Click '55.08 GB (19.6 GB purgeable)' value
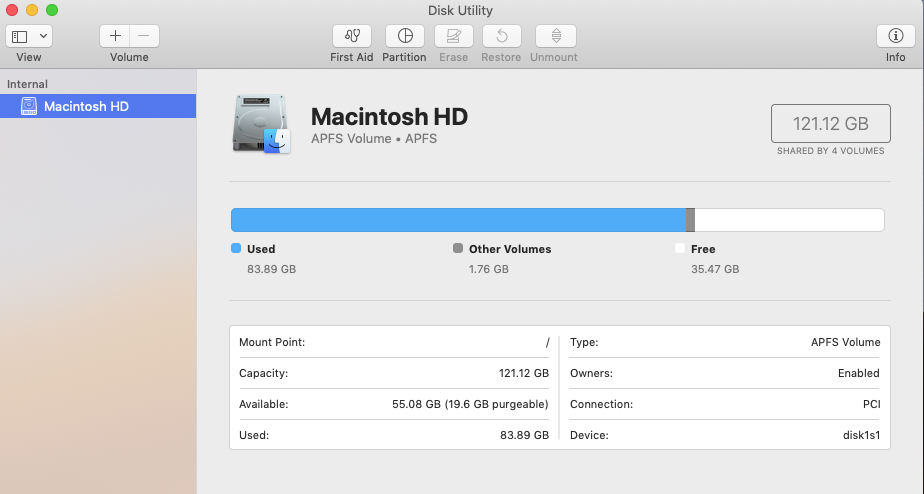Image resolution: width=924 pixels, height=494 pixels. point(470,404)
